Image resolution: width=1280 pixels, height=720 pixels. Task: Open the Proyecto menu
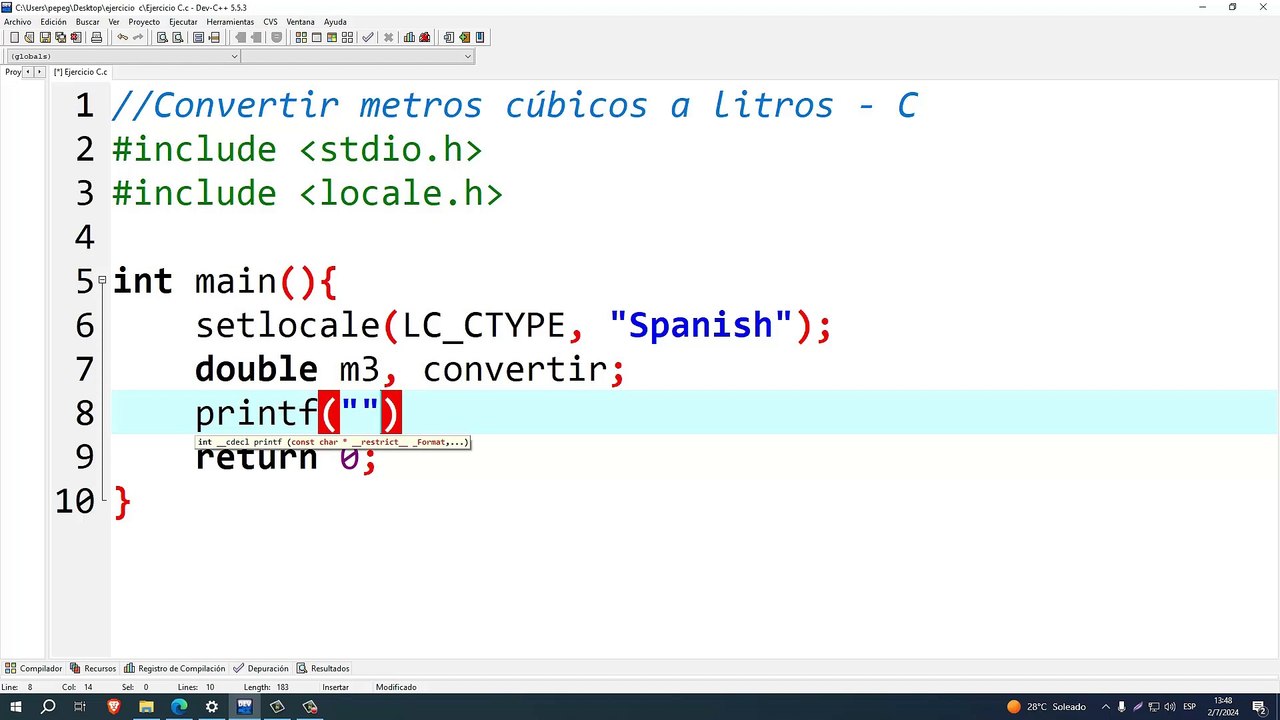tap(144, 21)
